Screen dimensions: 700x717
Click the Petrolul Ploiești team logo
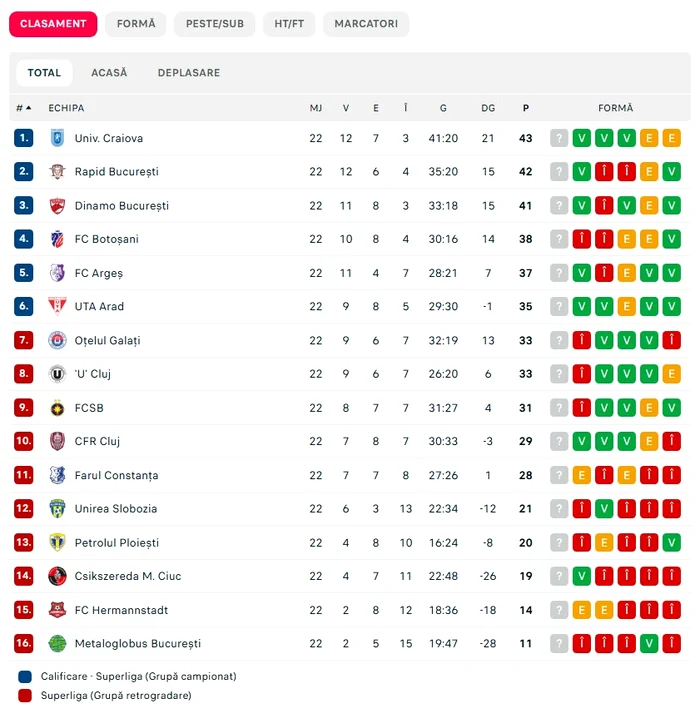pos(57,542)
